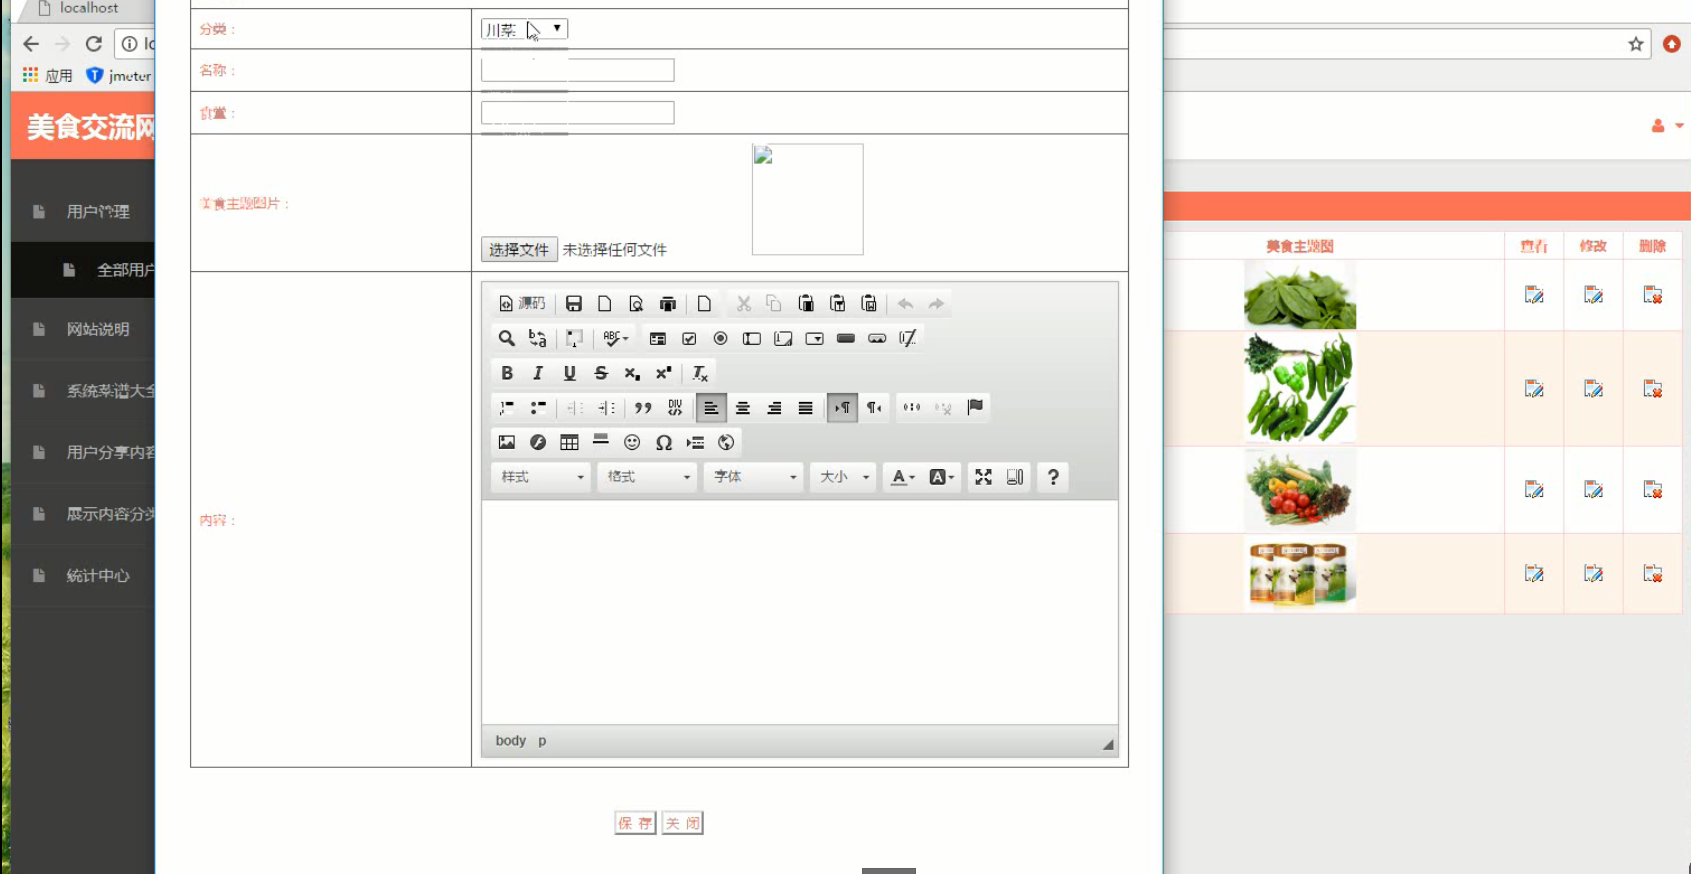
Task: Toggle superscript formatting
Action: (664, 373)
